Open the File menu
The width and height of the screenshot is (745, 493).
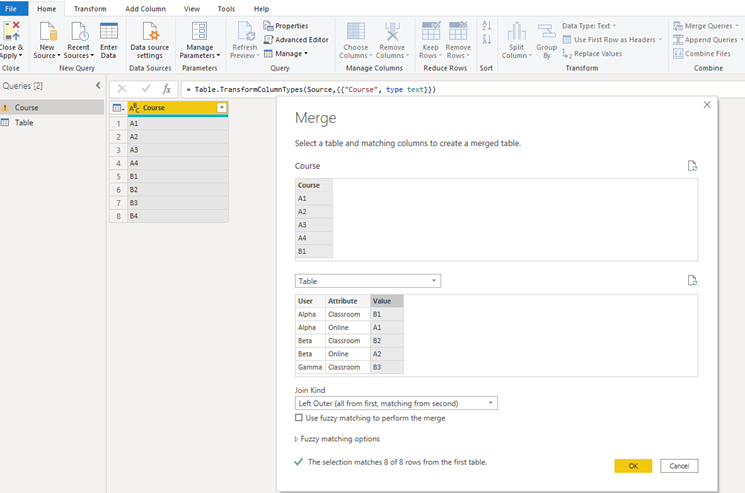[11, 9]
